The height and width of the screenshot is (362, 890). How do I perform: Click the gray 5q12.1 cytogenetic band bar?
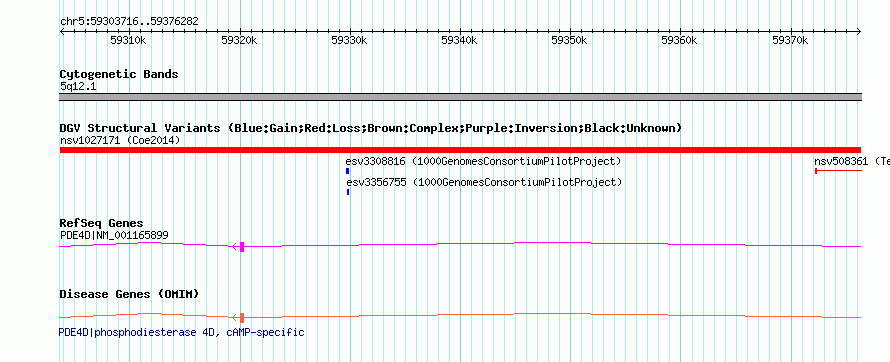pos(460,97)
